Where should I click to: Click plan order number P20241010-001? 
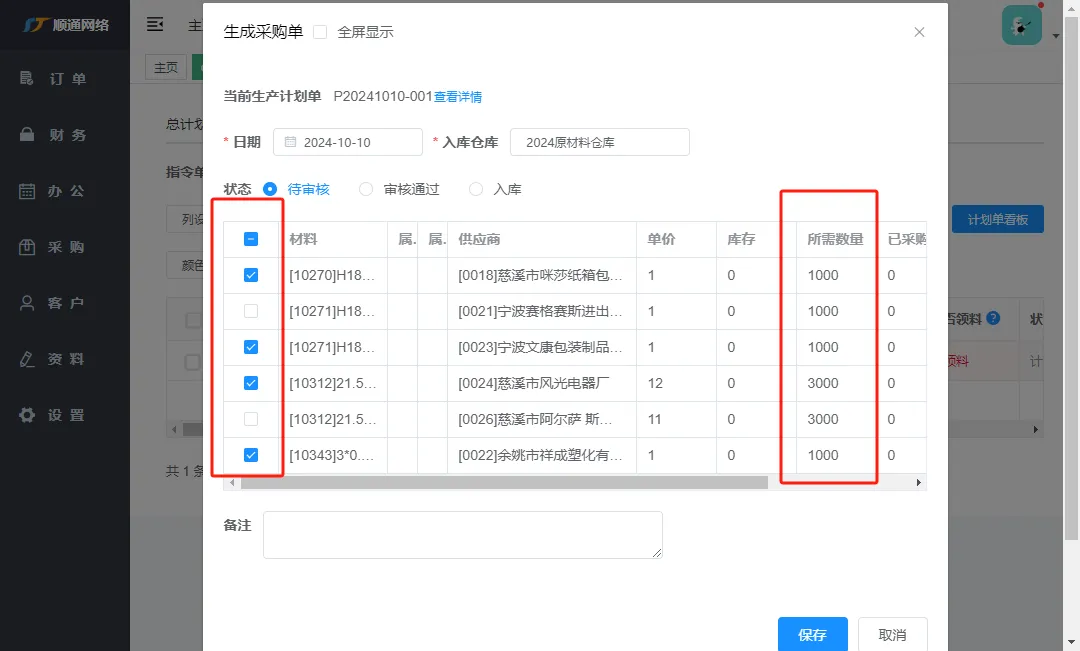[383, 96]
